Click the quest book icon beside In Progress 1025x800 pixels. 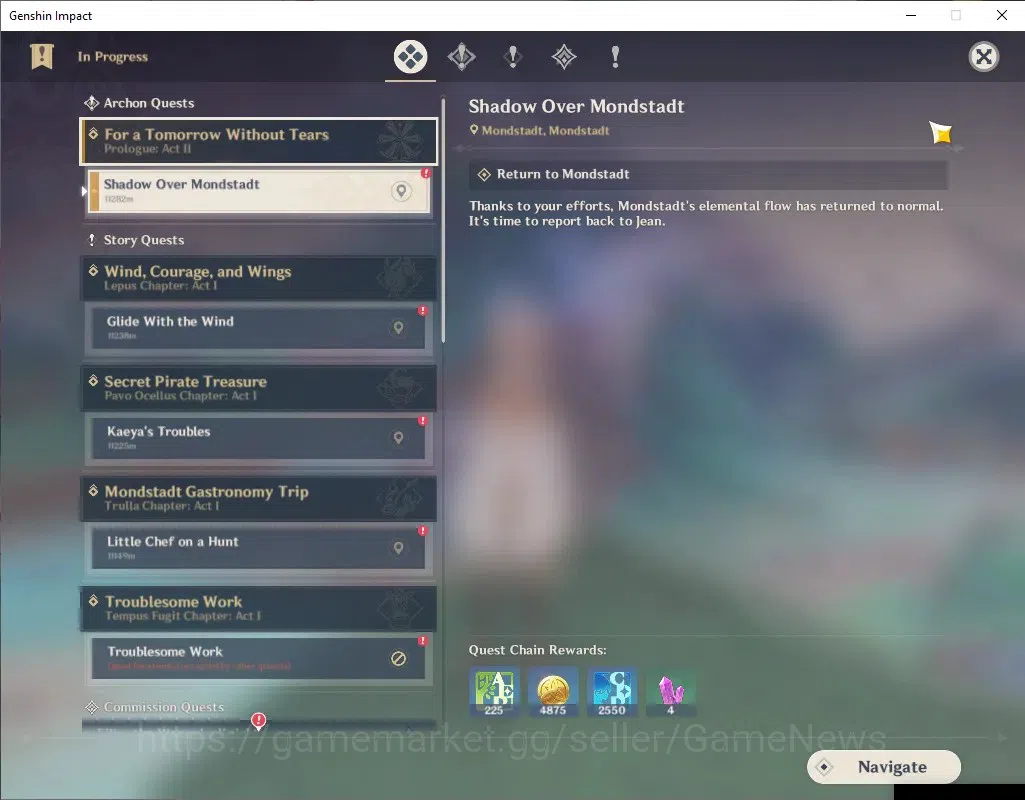[42, 56]
